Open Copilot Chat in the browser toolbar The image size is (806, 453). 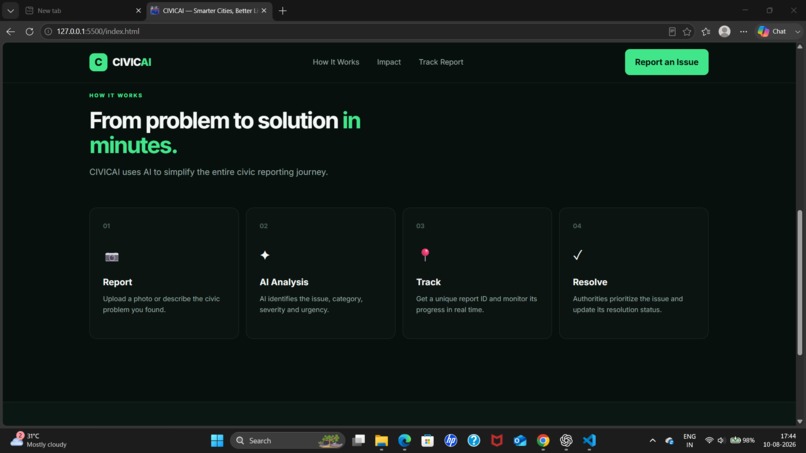pos(773,31)
